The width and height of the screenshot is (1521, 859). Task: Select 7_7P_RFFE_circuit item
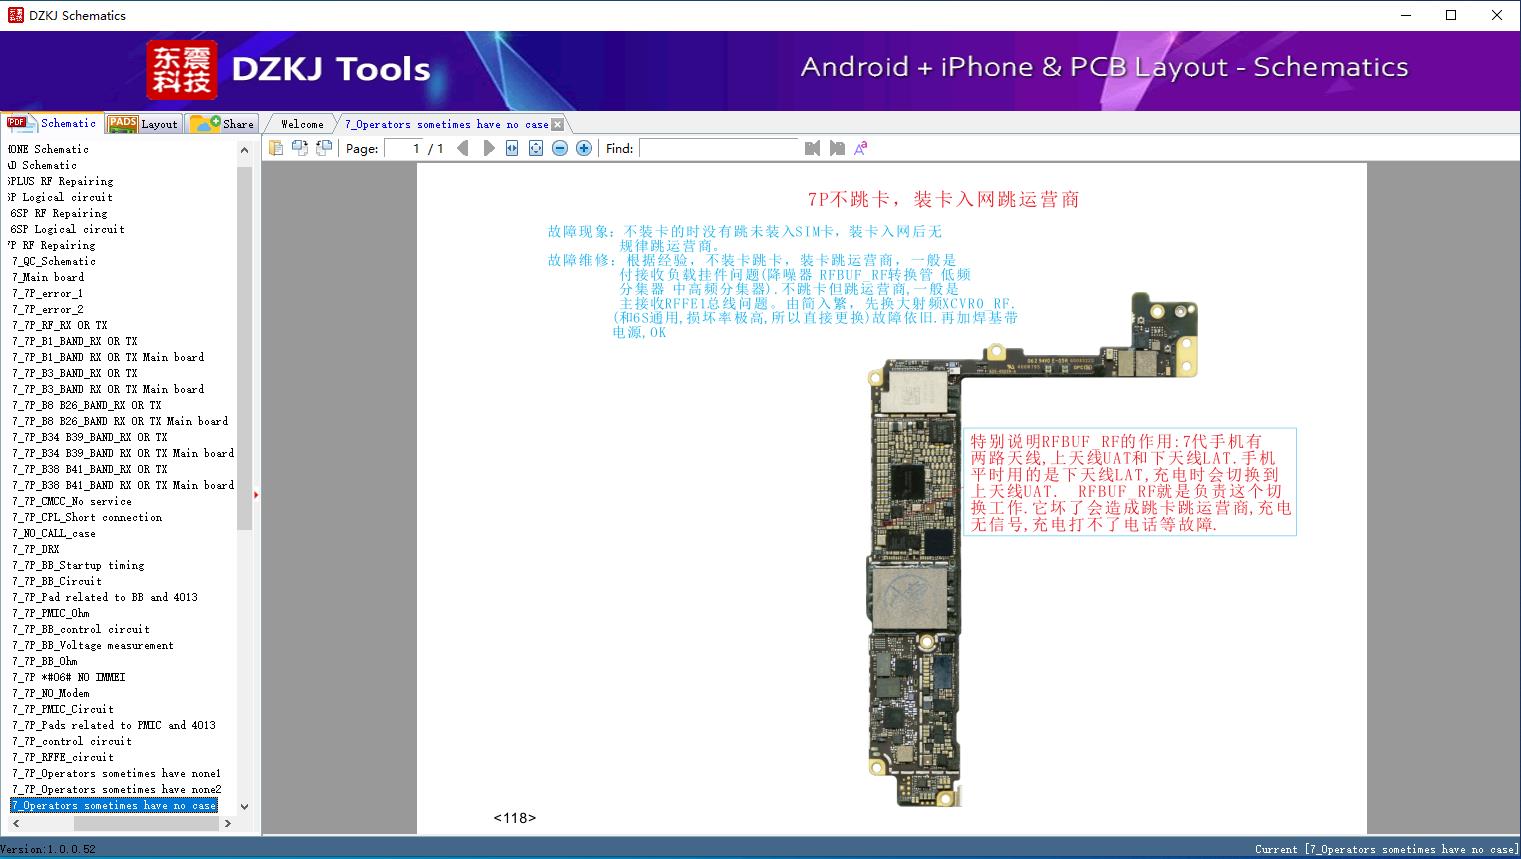[x=63, y=757]
